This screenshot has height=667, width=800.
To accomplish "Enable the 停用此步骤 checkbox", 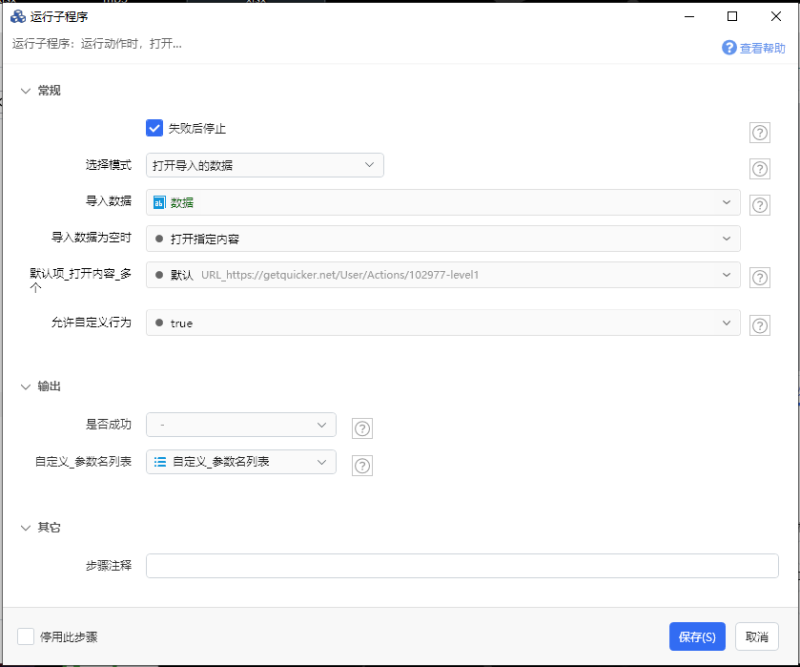I will click(26, 636).
